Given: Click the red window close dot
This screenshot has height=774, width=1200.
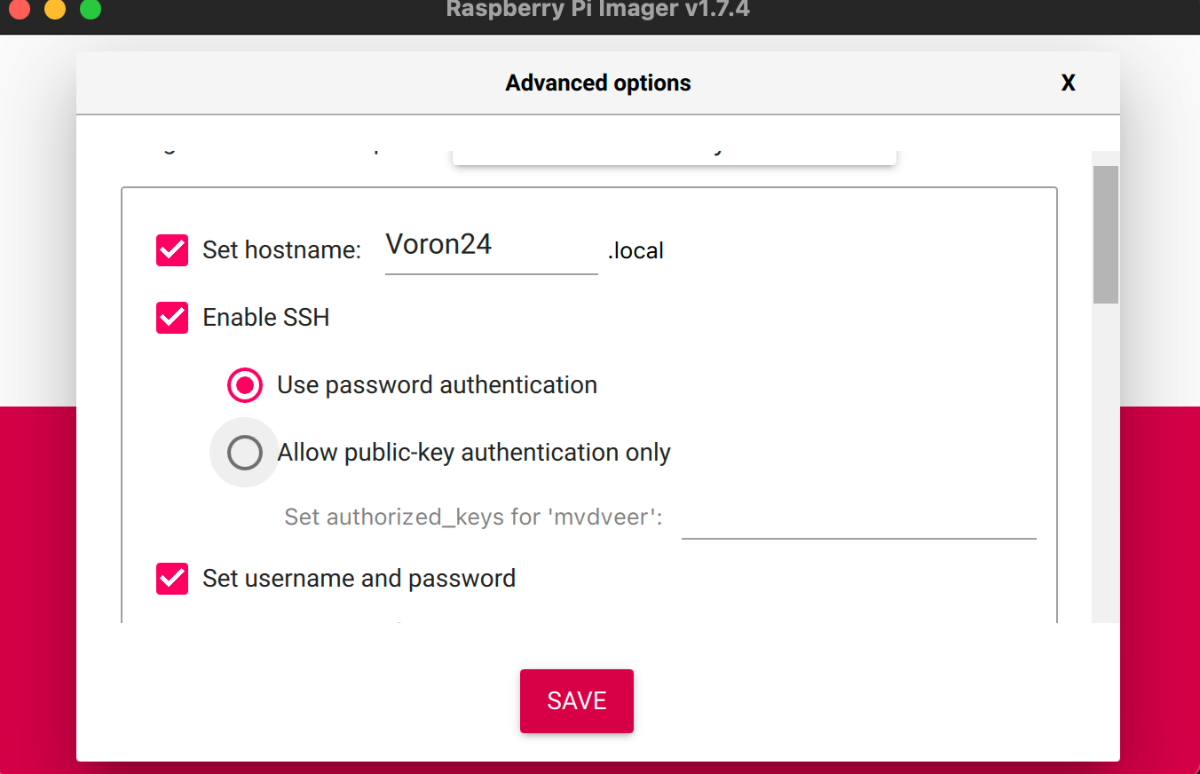Looking at the screenshot, I should click(21, 9).
